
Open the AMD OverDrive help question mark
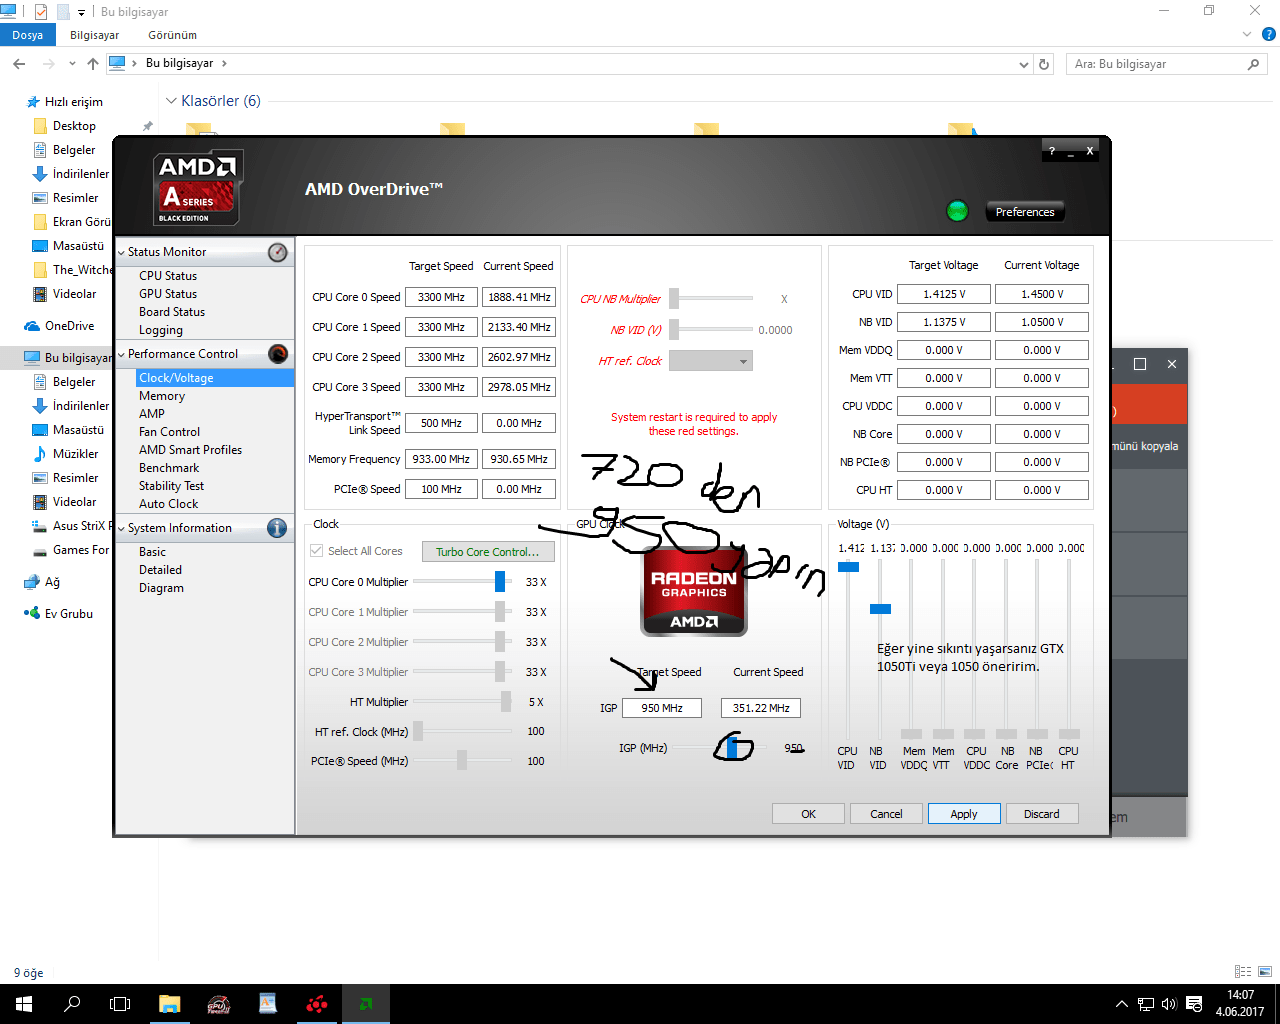coord(1052,151)
